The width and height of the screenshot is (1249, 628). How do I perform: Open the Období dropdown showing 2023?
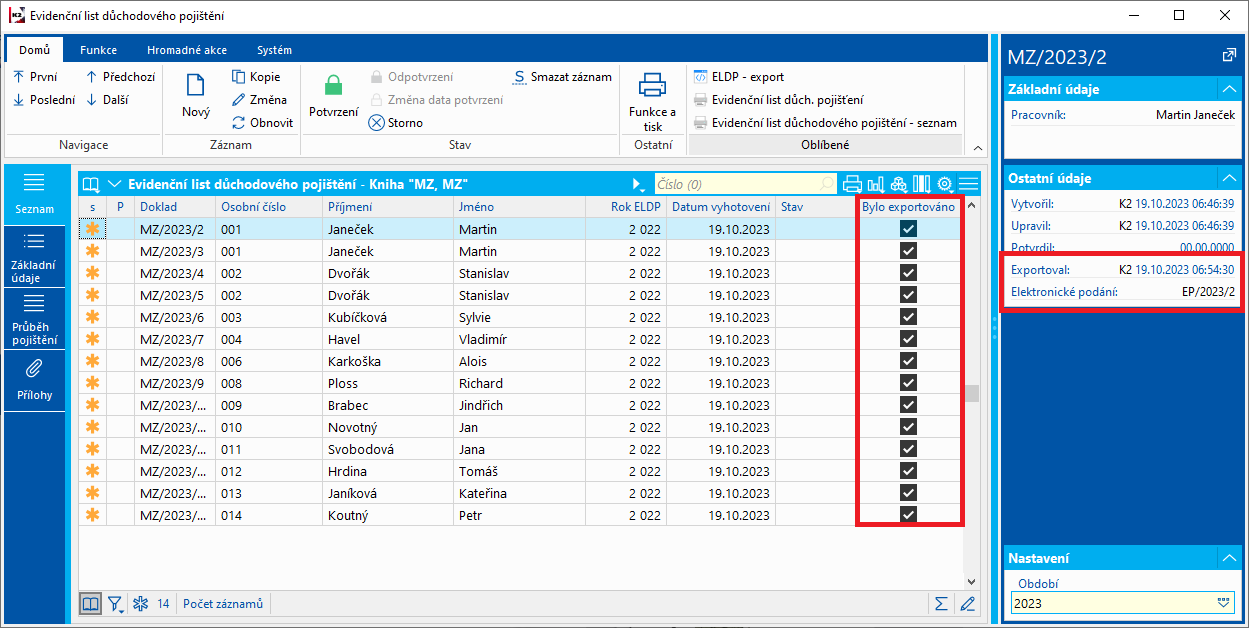coord(1224,603)
